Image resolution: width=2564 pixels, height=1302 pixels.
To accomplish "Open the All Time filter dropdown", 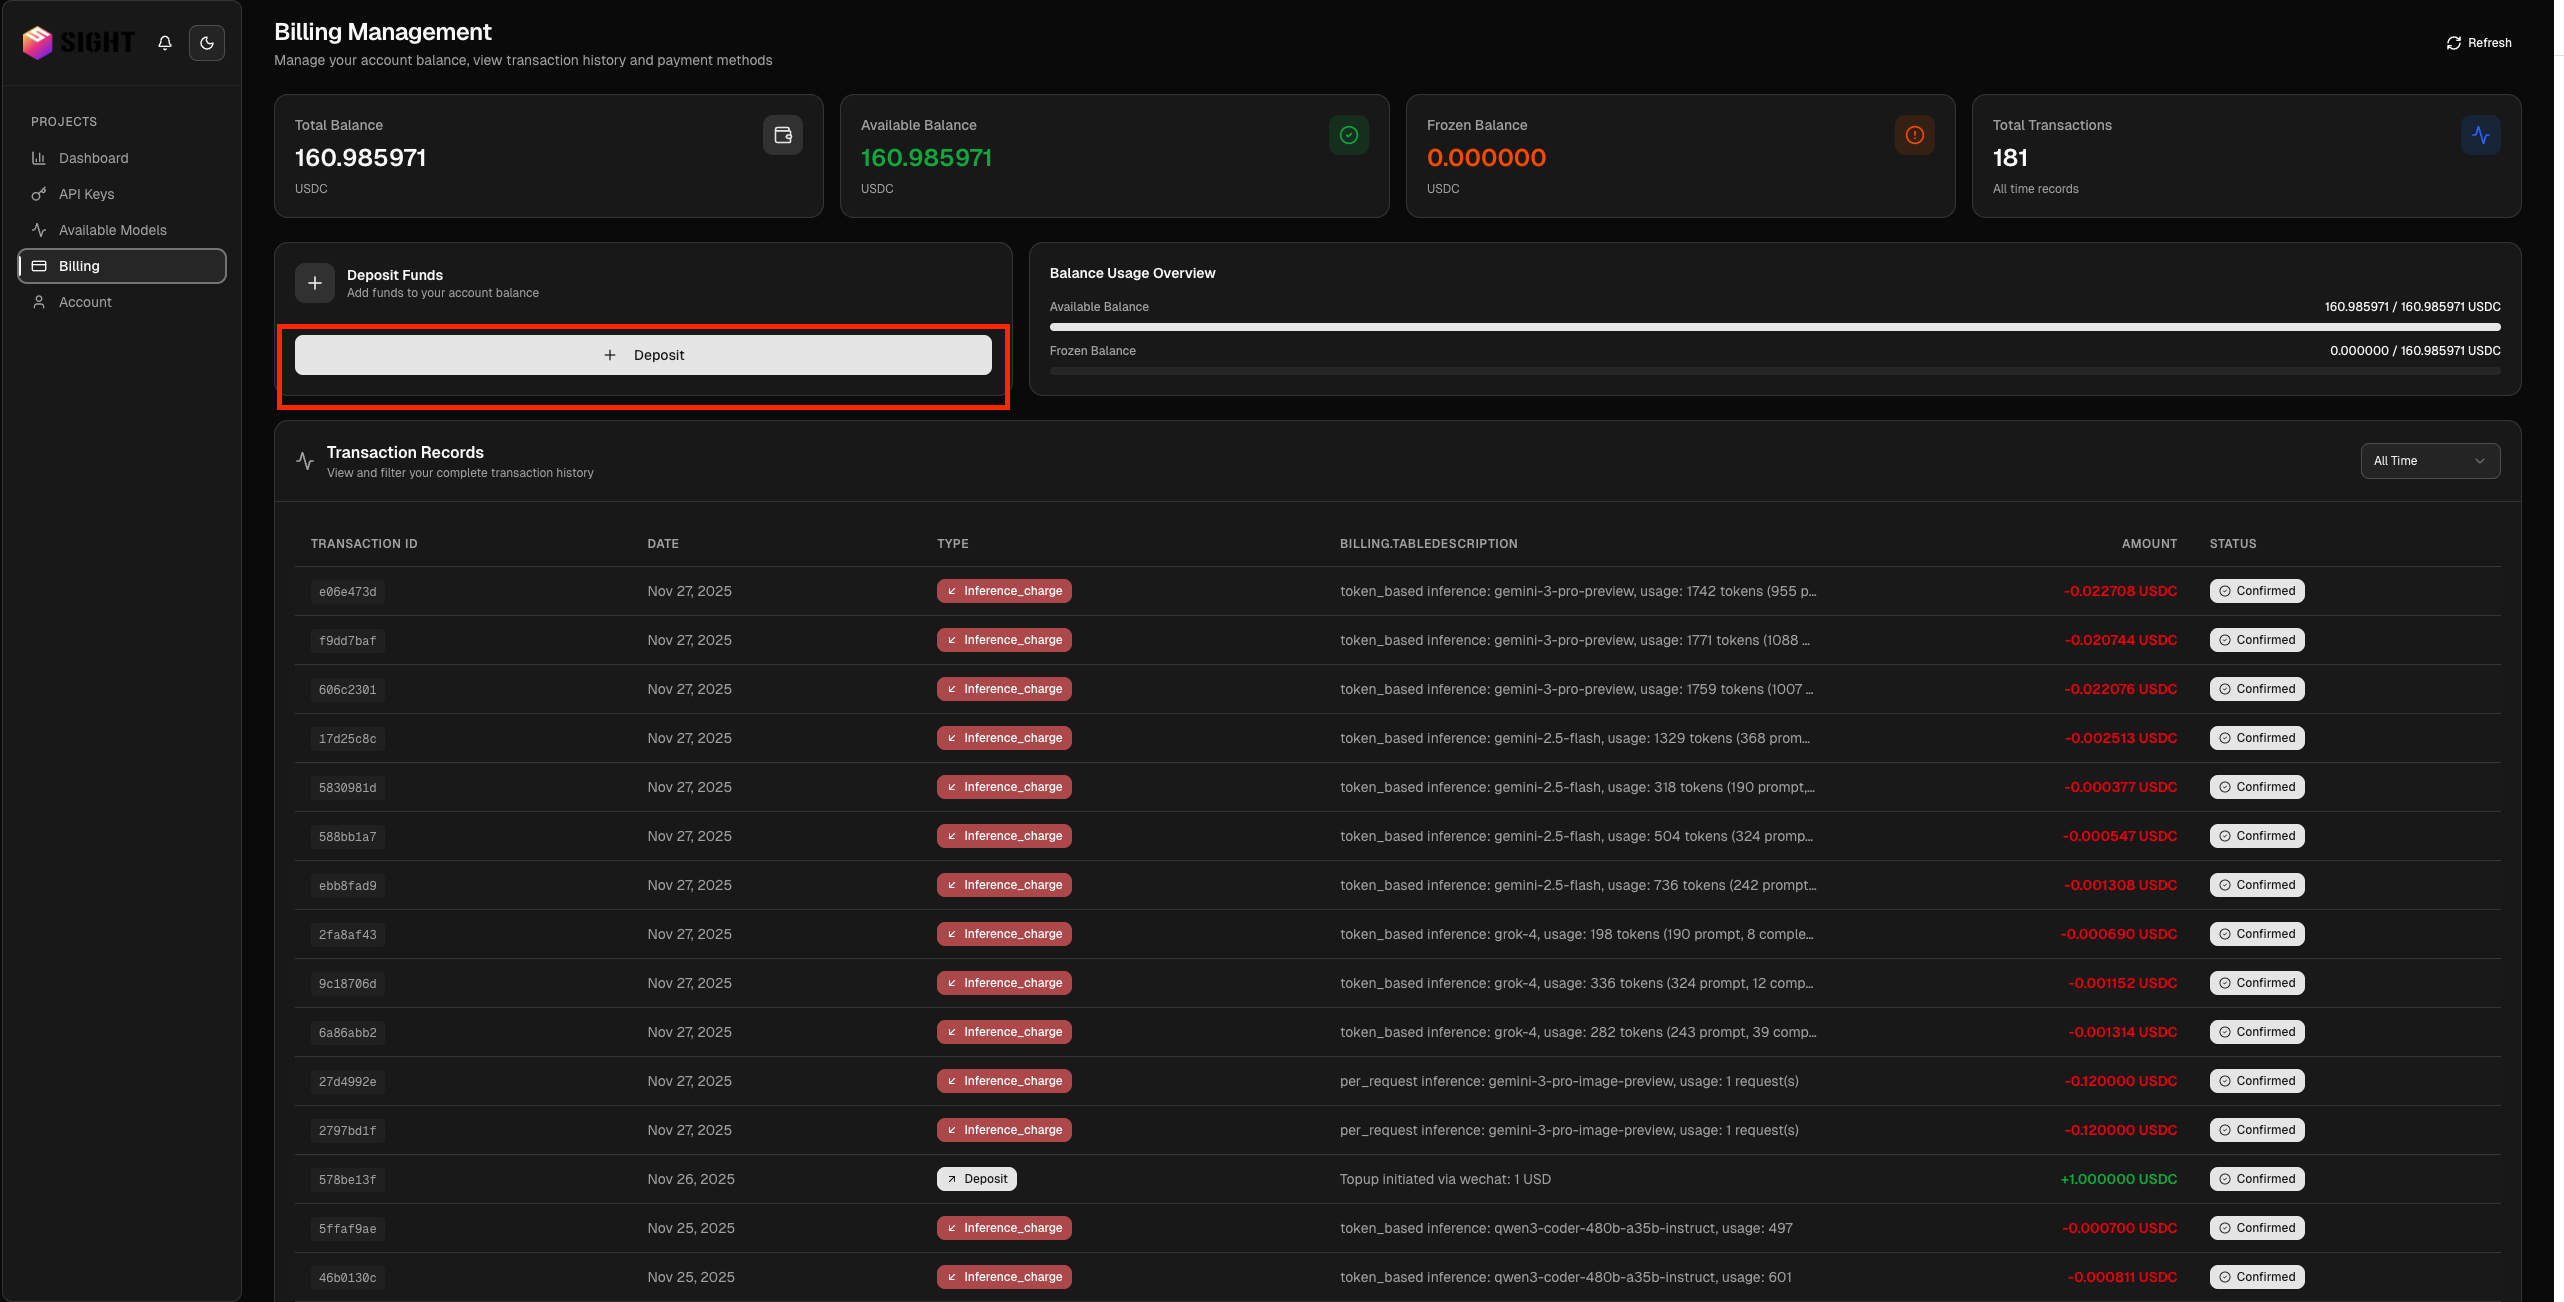I will pos(2430,461).
